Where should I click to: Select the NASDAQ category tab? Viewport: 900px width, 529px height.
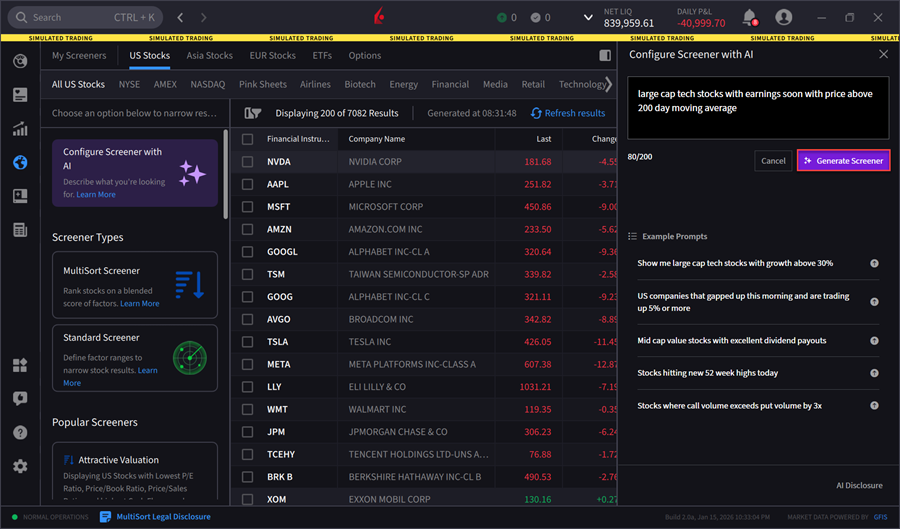coord(208,85)
